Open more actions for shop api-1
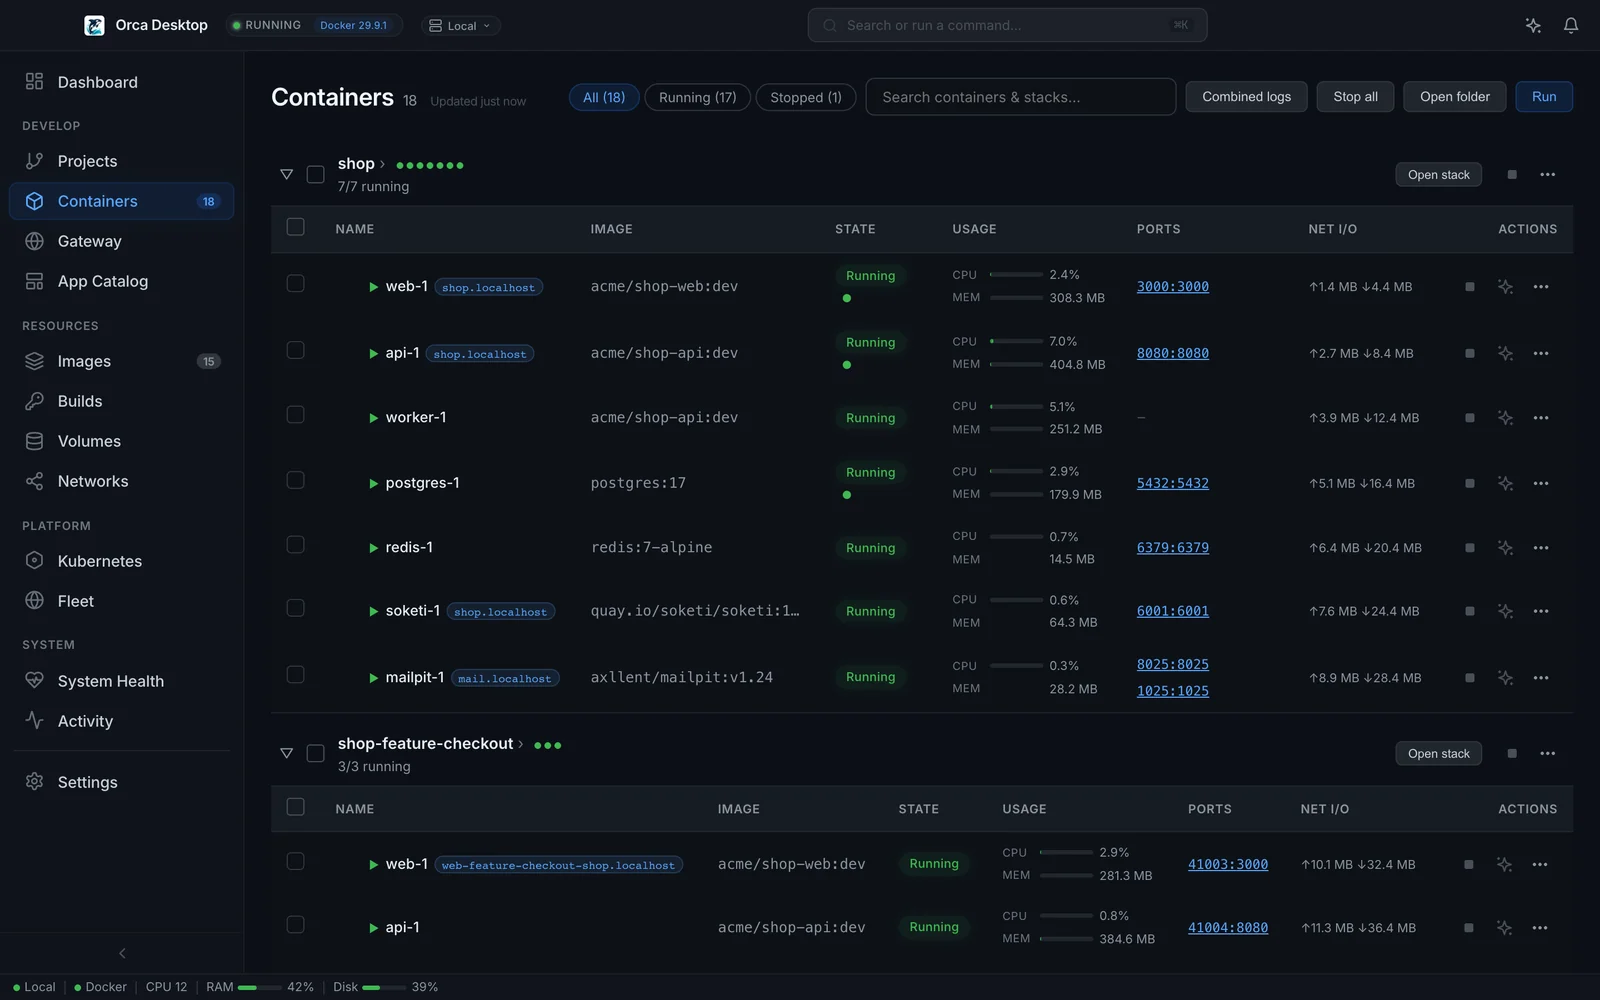The height and width of the screenshot is (1000, 1600). tap(1541, 353)
